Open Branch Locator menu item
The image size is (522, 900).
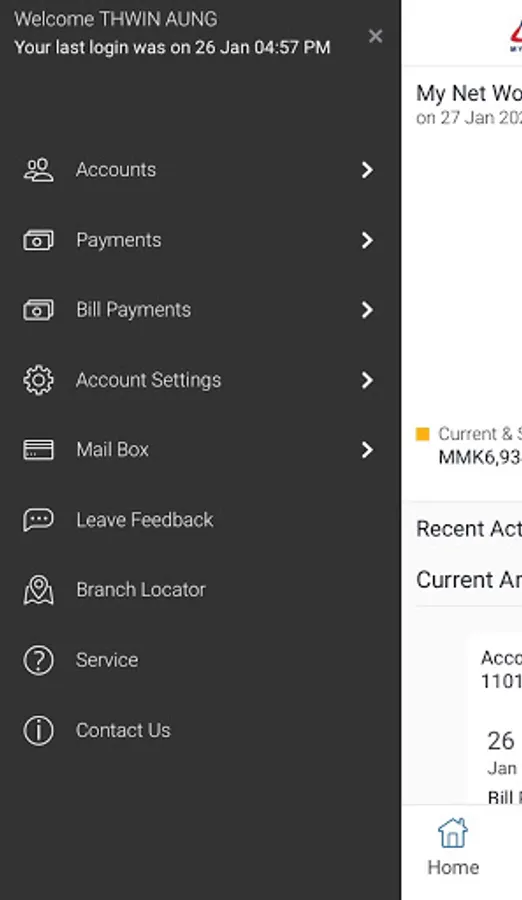(200, 590)
